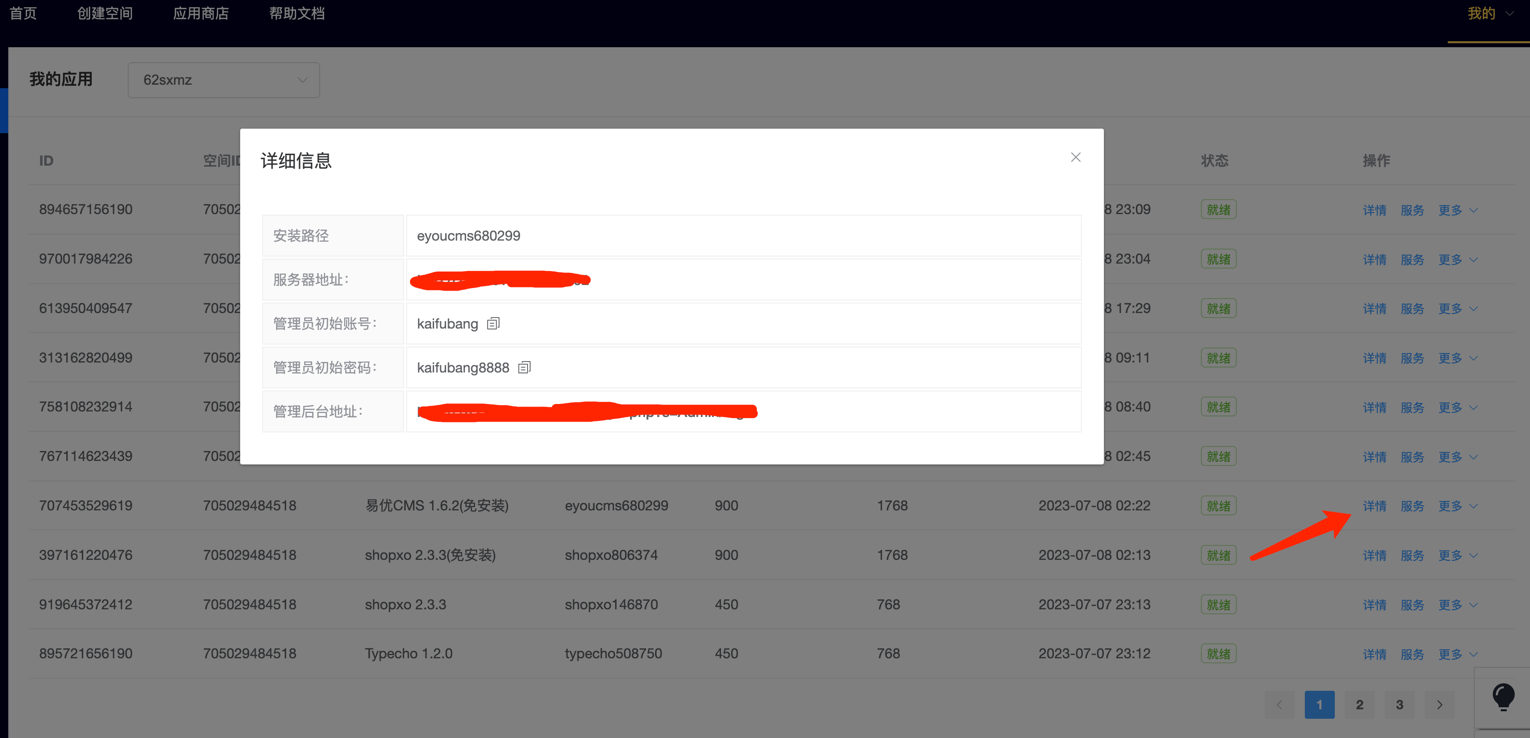Expand 更多 for row 894657156190
Screen dimensions: 1530x738
coord(1458,210)
